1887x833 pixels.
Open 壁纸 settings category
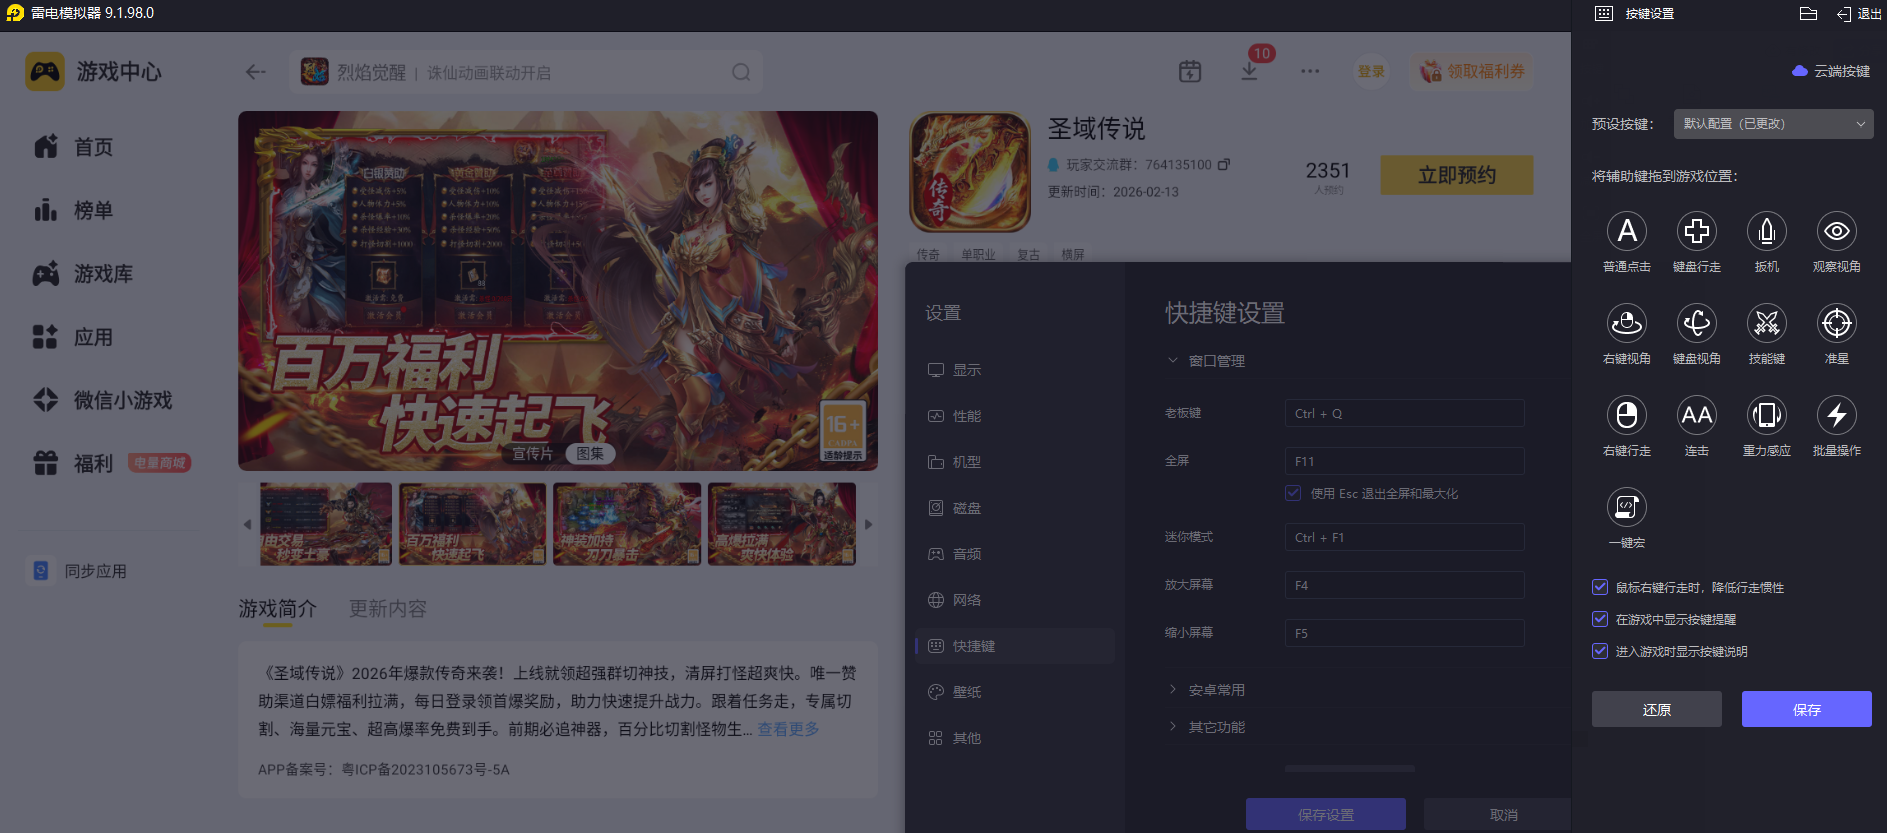coord(1015,692)
